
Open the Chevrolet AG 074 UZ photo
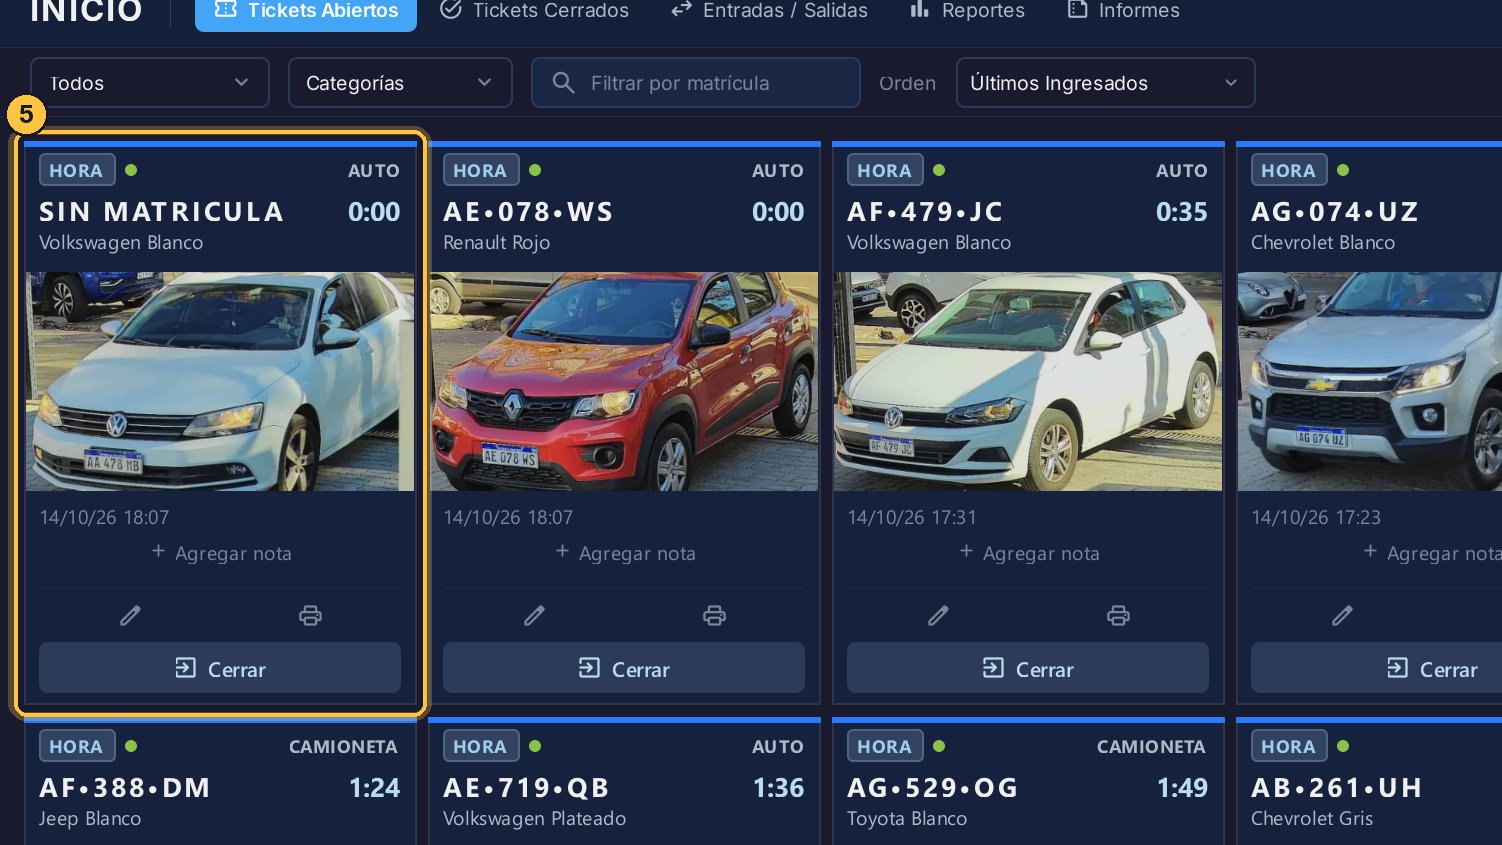click(1370, 381)
